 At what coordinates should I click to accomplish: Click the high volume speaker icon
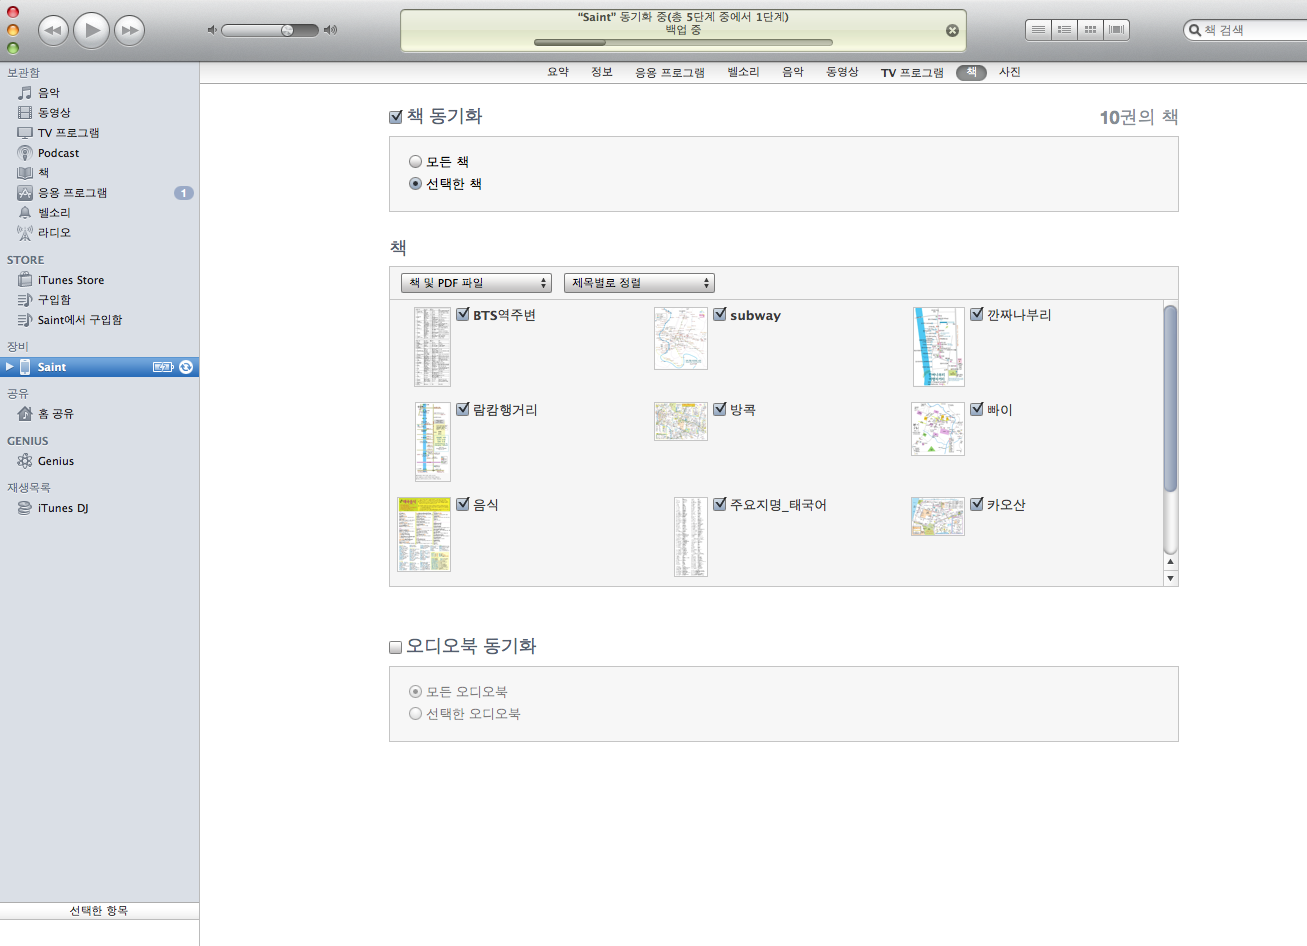point(331,30)
